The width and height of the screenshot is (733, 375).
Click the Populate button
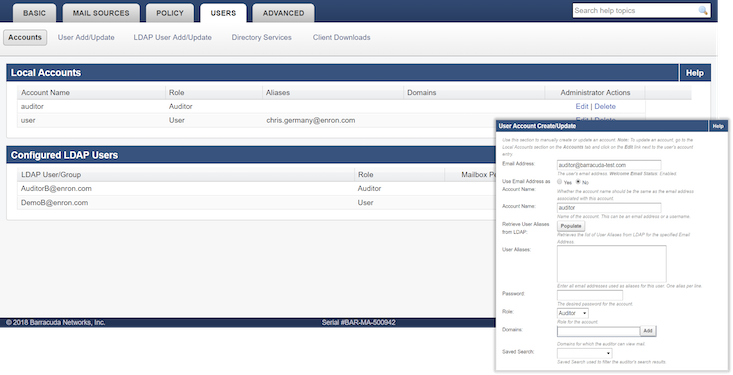point(571,226)
